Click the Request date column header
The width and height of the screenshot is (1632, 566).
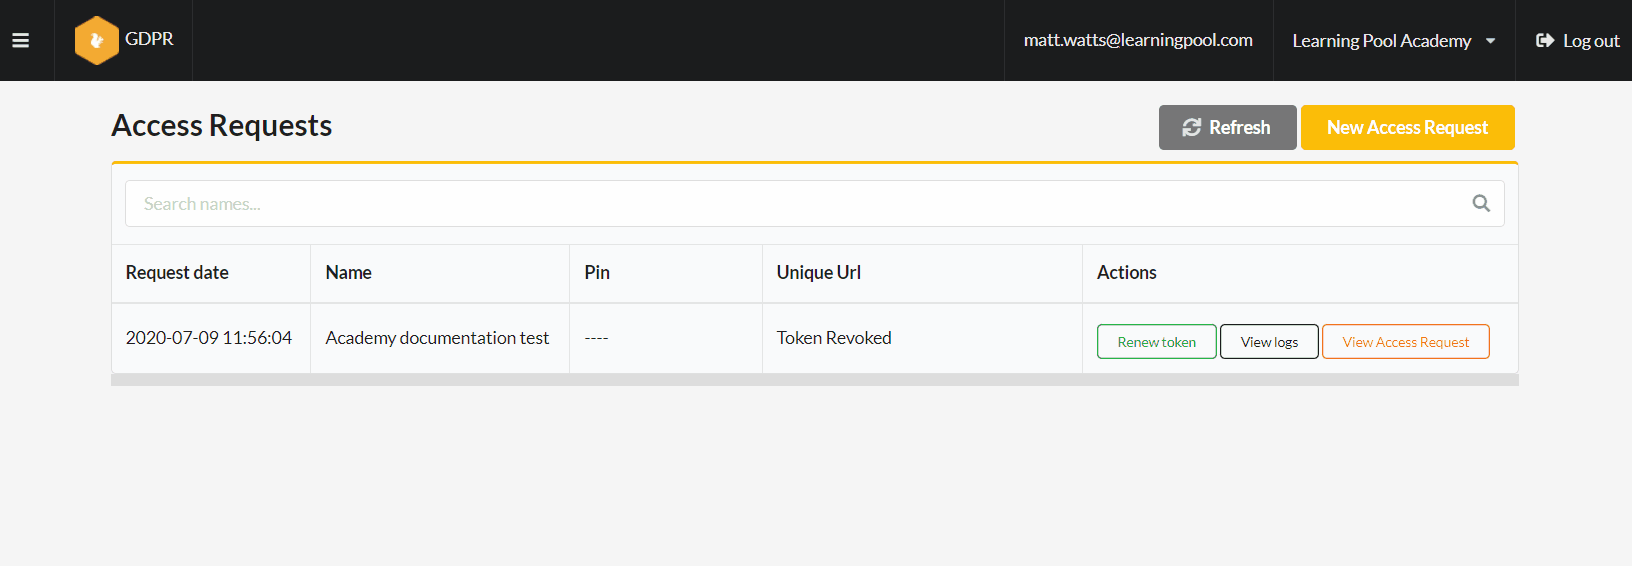coord(177,273)
